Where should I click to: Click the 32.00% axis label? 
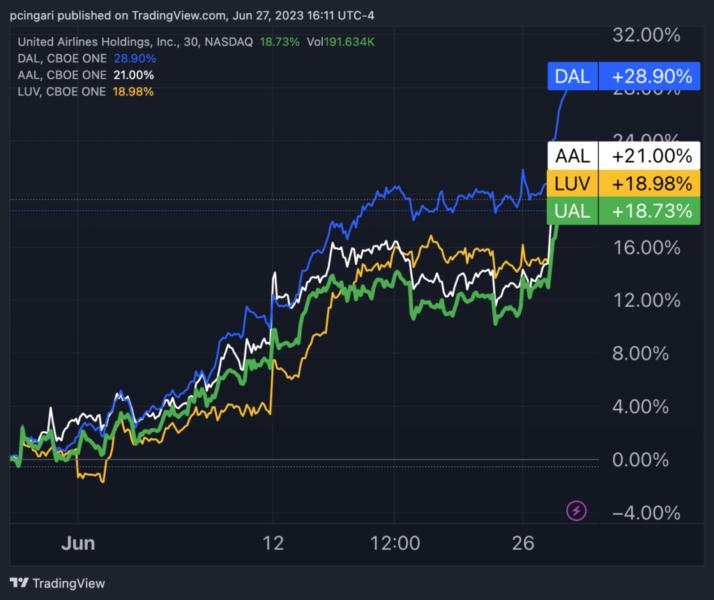[x=646, y=35]
